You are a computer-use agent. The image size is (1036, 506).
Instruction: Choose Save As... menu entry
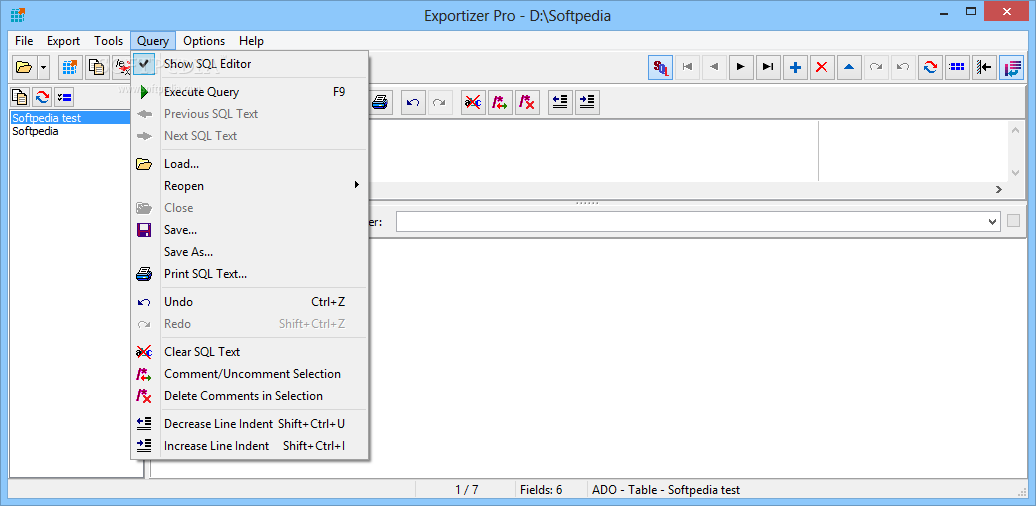click(x=249, y=252)
